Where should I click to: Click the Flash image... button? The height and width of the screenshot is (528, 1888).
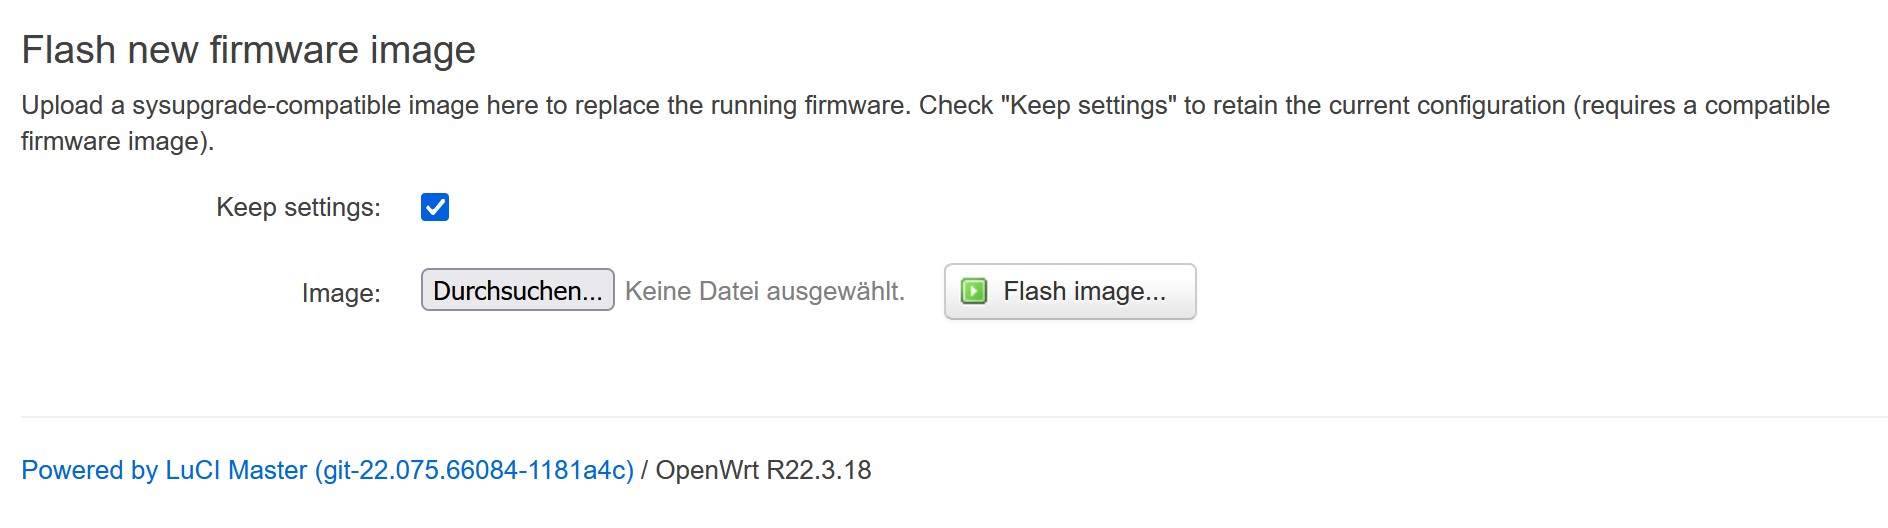[x=1069, y=291]
